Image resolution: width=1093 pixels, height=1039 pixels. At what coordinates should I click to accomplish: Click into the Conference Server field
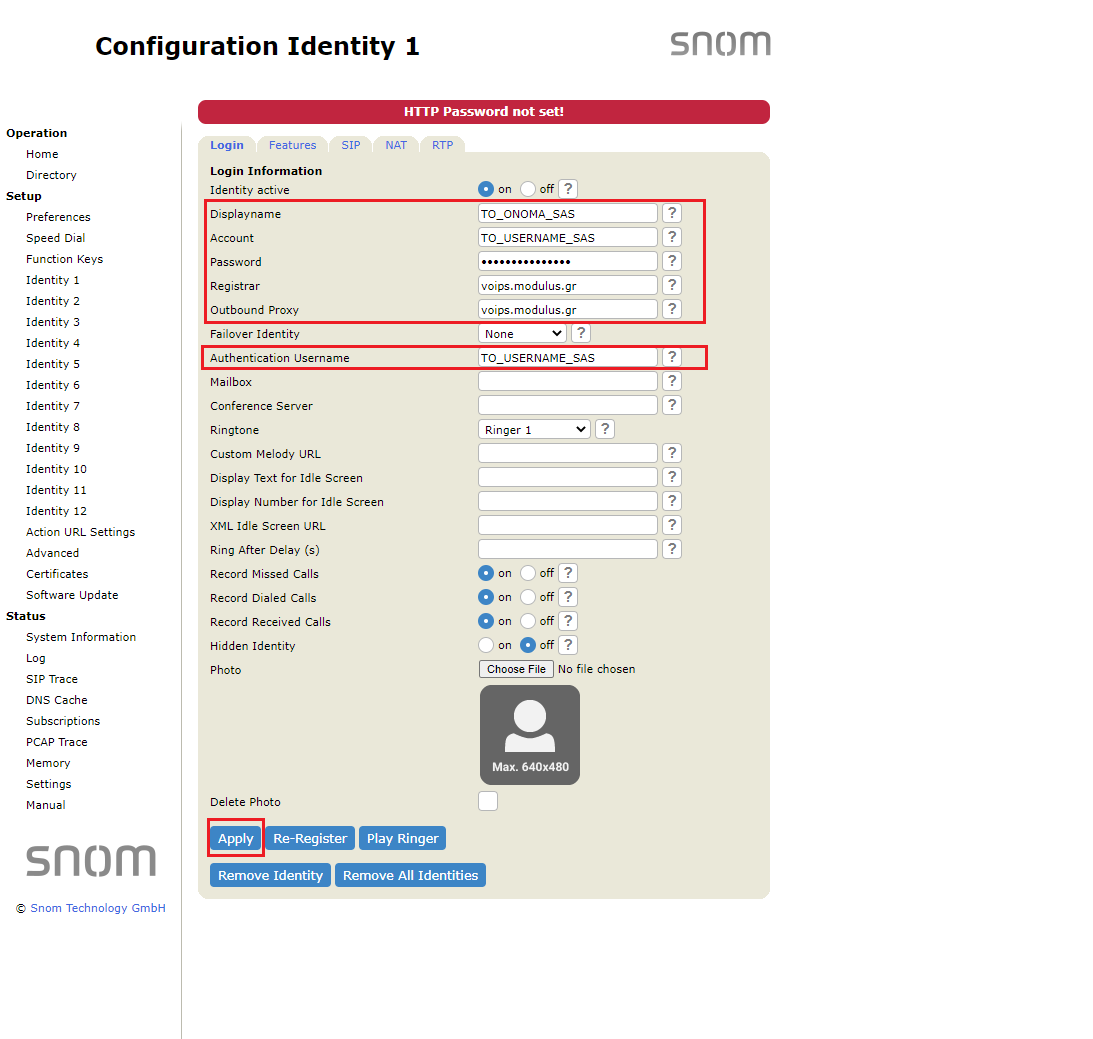pyautogui.click(x=567, y=405)
